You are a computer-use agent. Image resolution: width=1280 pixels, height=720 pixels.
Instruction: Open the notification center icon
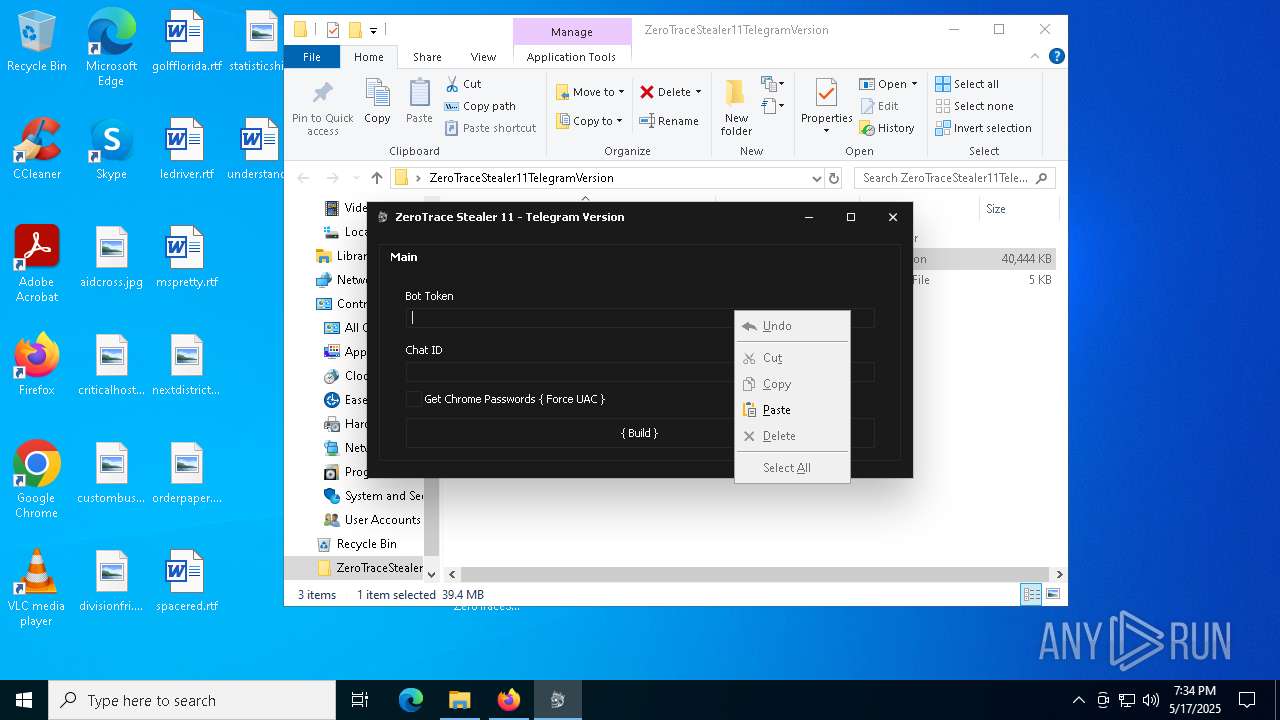(x=1247, y=700)
